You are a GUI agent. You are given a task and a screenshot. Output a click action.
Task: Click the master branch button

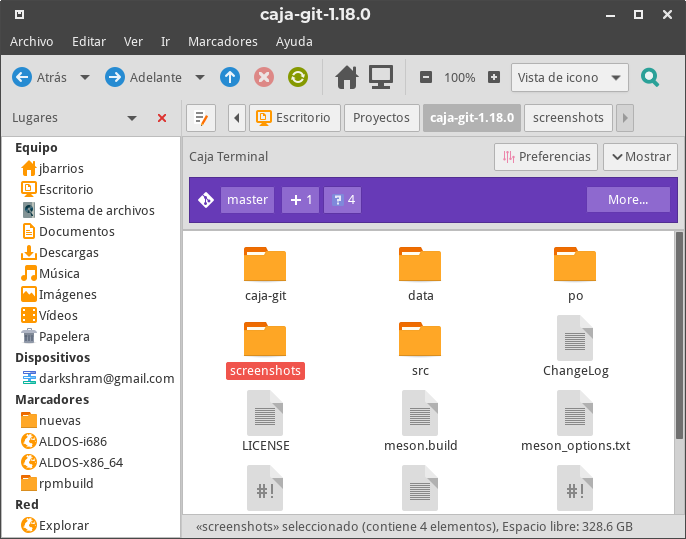(x=247, y=200)
